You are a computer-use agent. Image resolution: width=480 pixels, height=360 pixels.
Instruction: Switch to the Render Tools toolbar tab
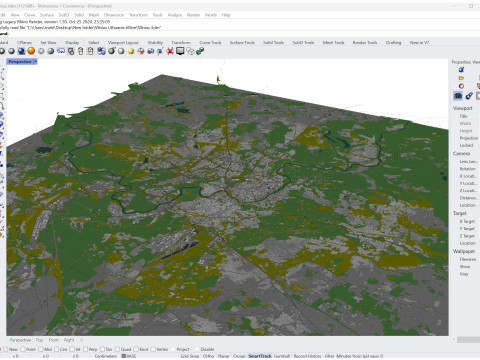click(x=365, y=42)
